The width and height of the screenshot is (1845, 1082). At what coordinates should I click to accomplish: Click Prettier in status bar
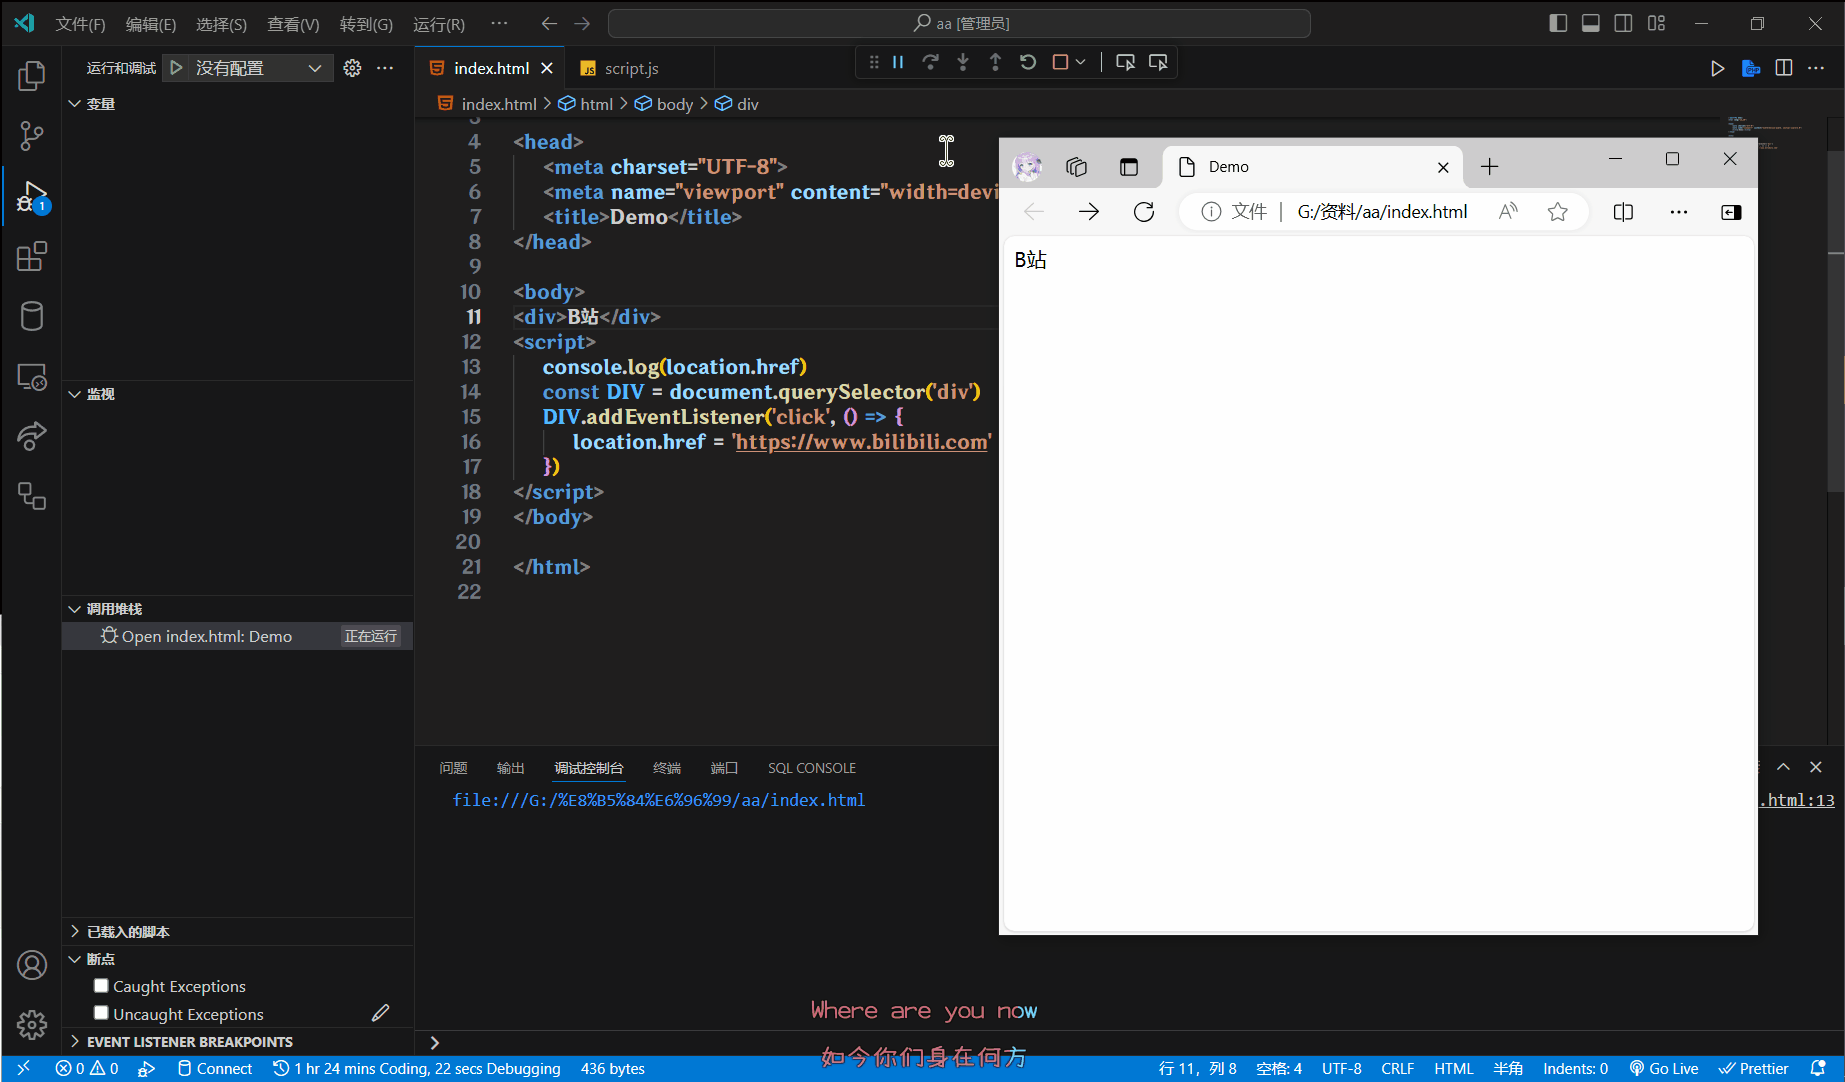click(x=1753, y=1069)
